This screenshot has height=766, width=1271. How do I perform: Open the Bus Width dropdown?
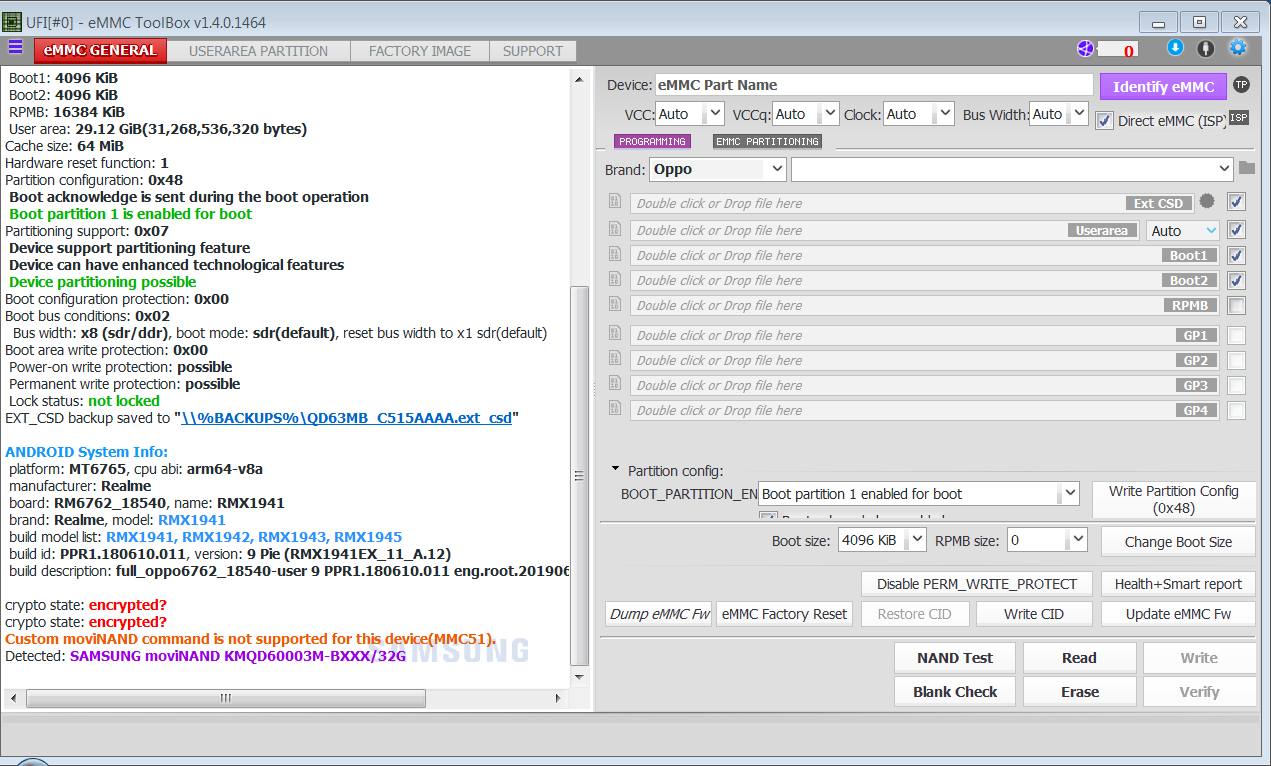point(1059,114)
